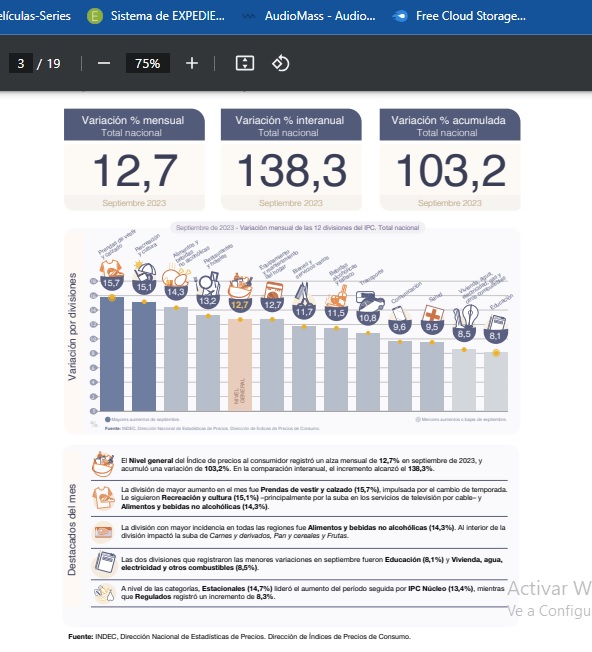Click the zoom in plus button
The image size is (592, 652).
pos(192,64)
